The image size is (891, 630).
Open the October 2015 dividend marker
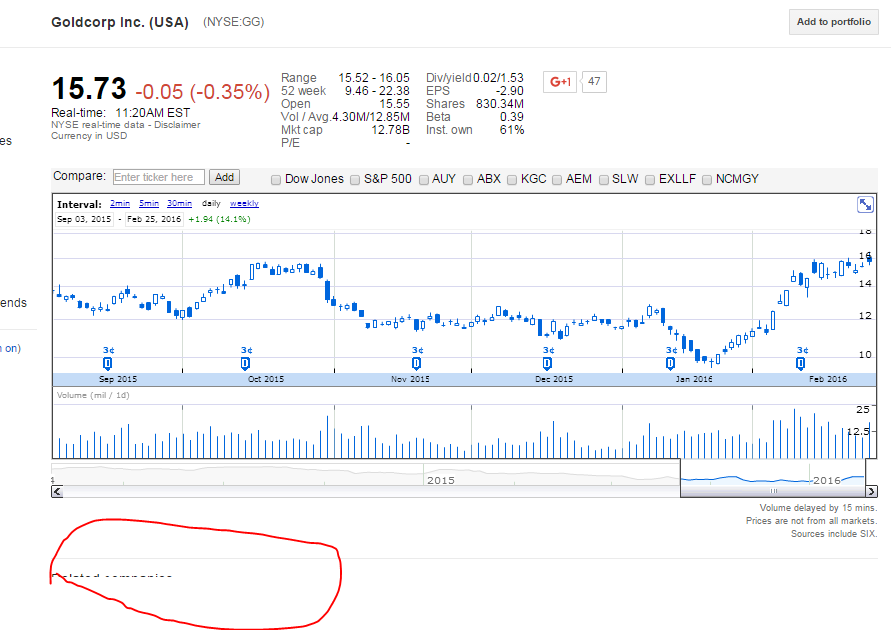[245, 363]
